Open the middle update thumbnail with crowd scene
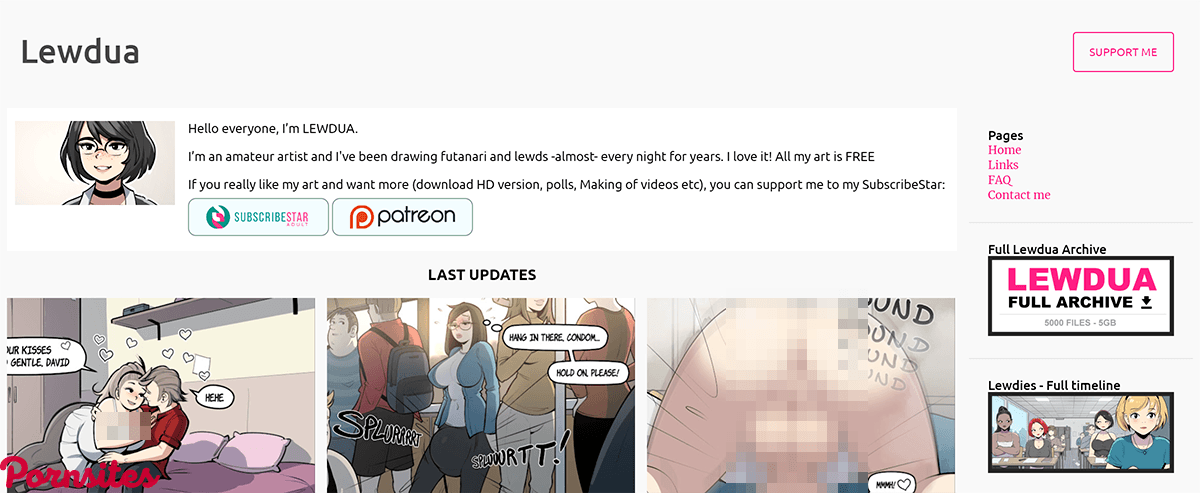Viewport: 1200px width, 493px height. coord(481,395)
